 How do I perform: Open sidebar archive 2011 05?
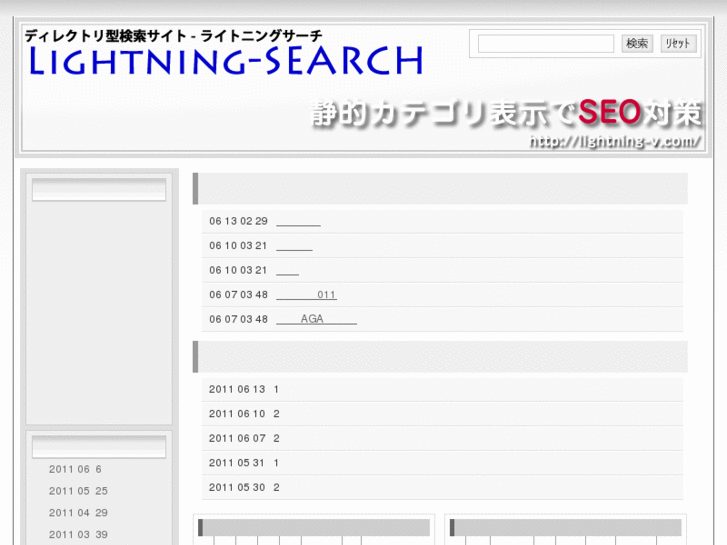[x=78, y=491]
